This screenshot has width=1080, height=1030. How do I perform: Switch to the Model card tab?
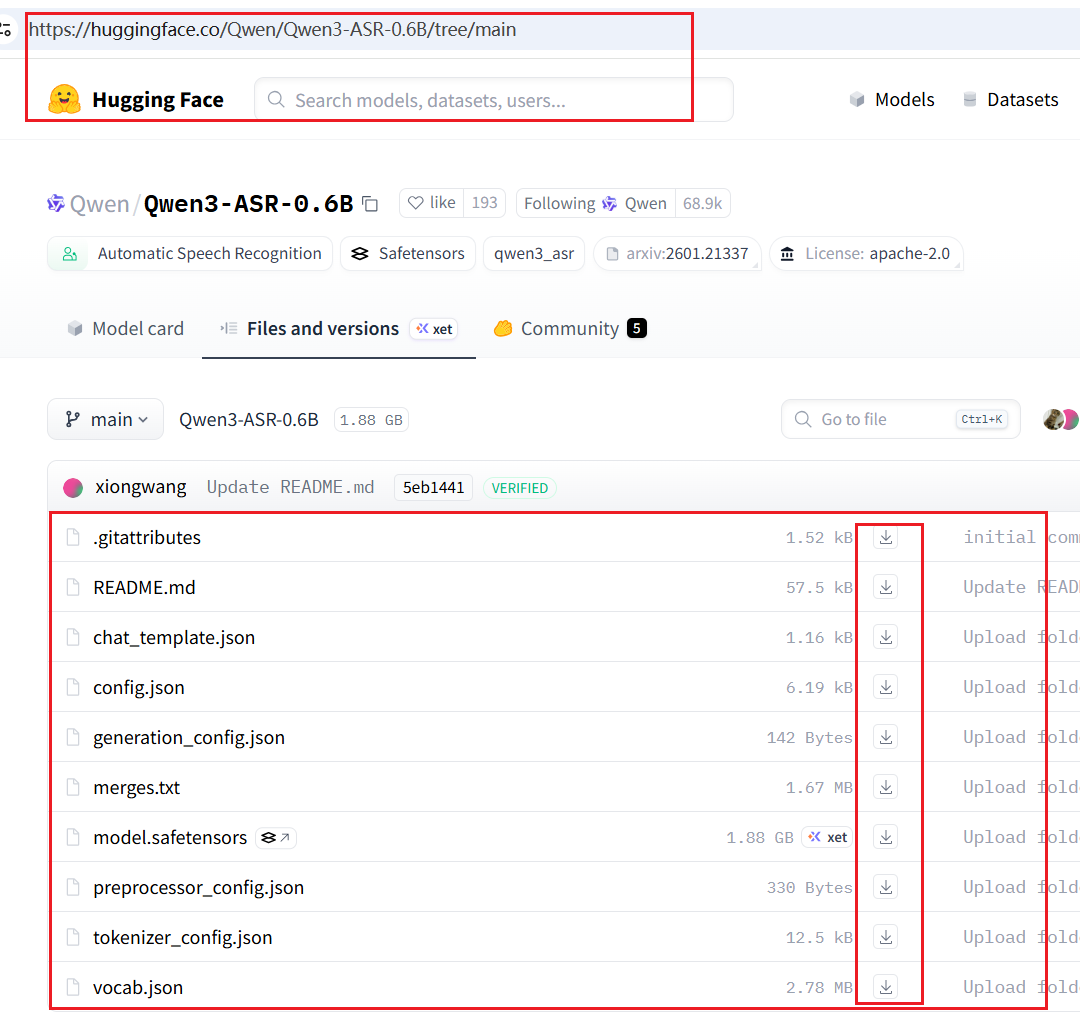[x=126, y=329]
